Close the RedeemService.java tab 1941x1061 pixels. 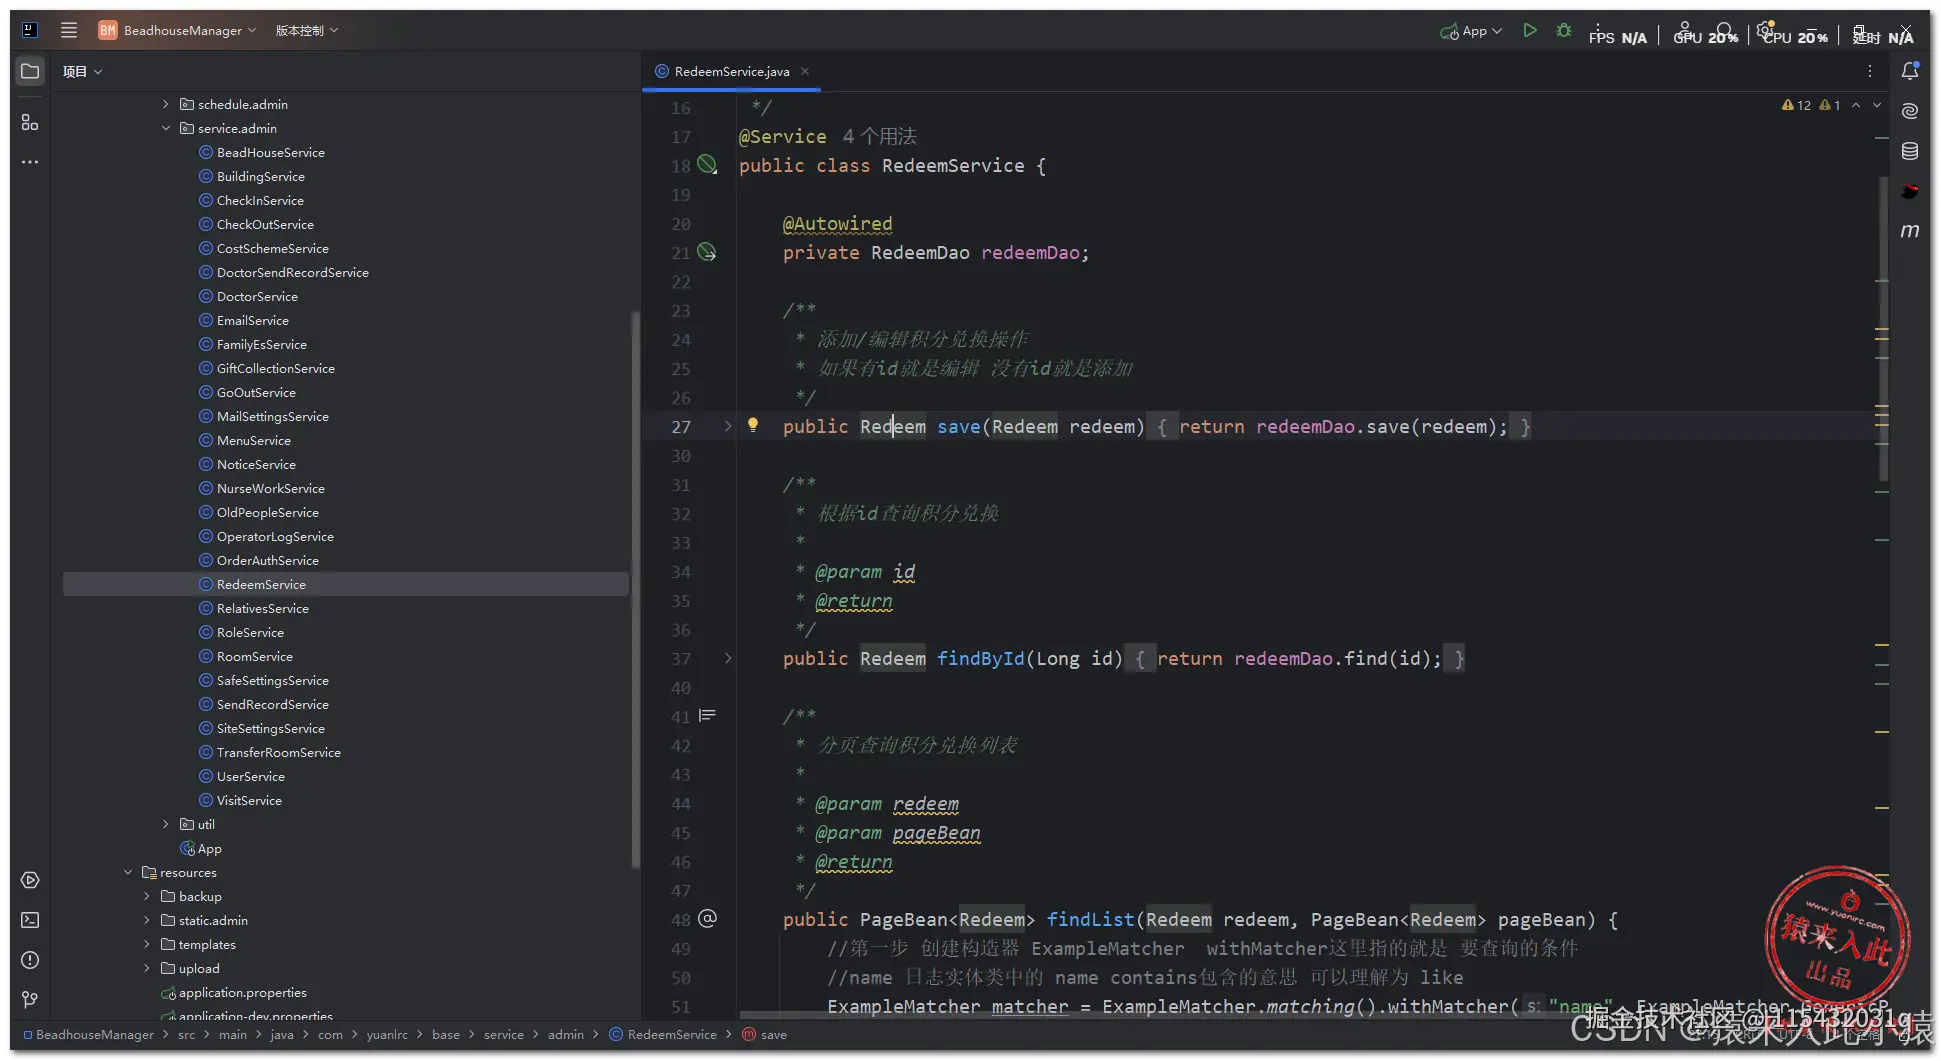pyautogui.click(x=805, y=71)
